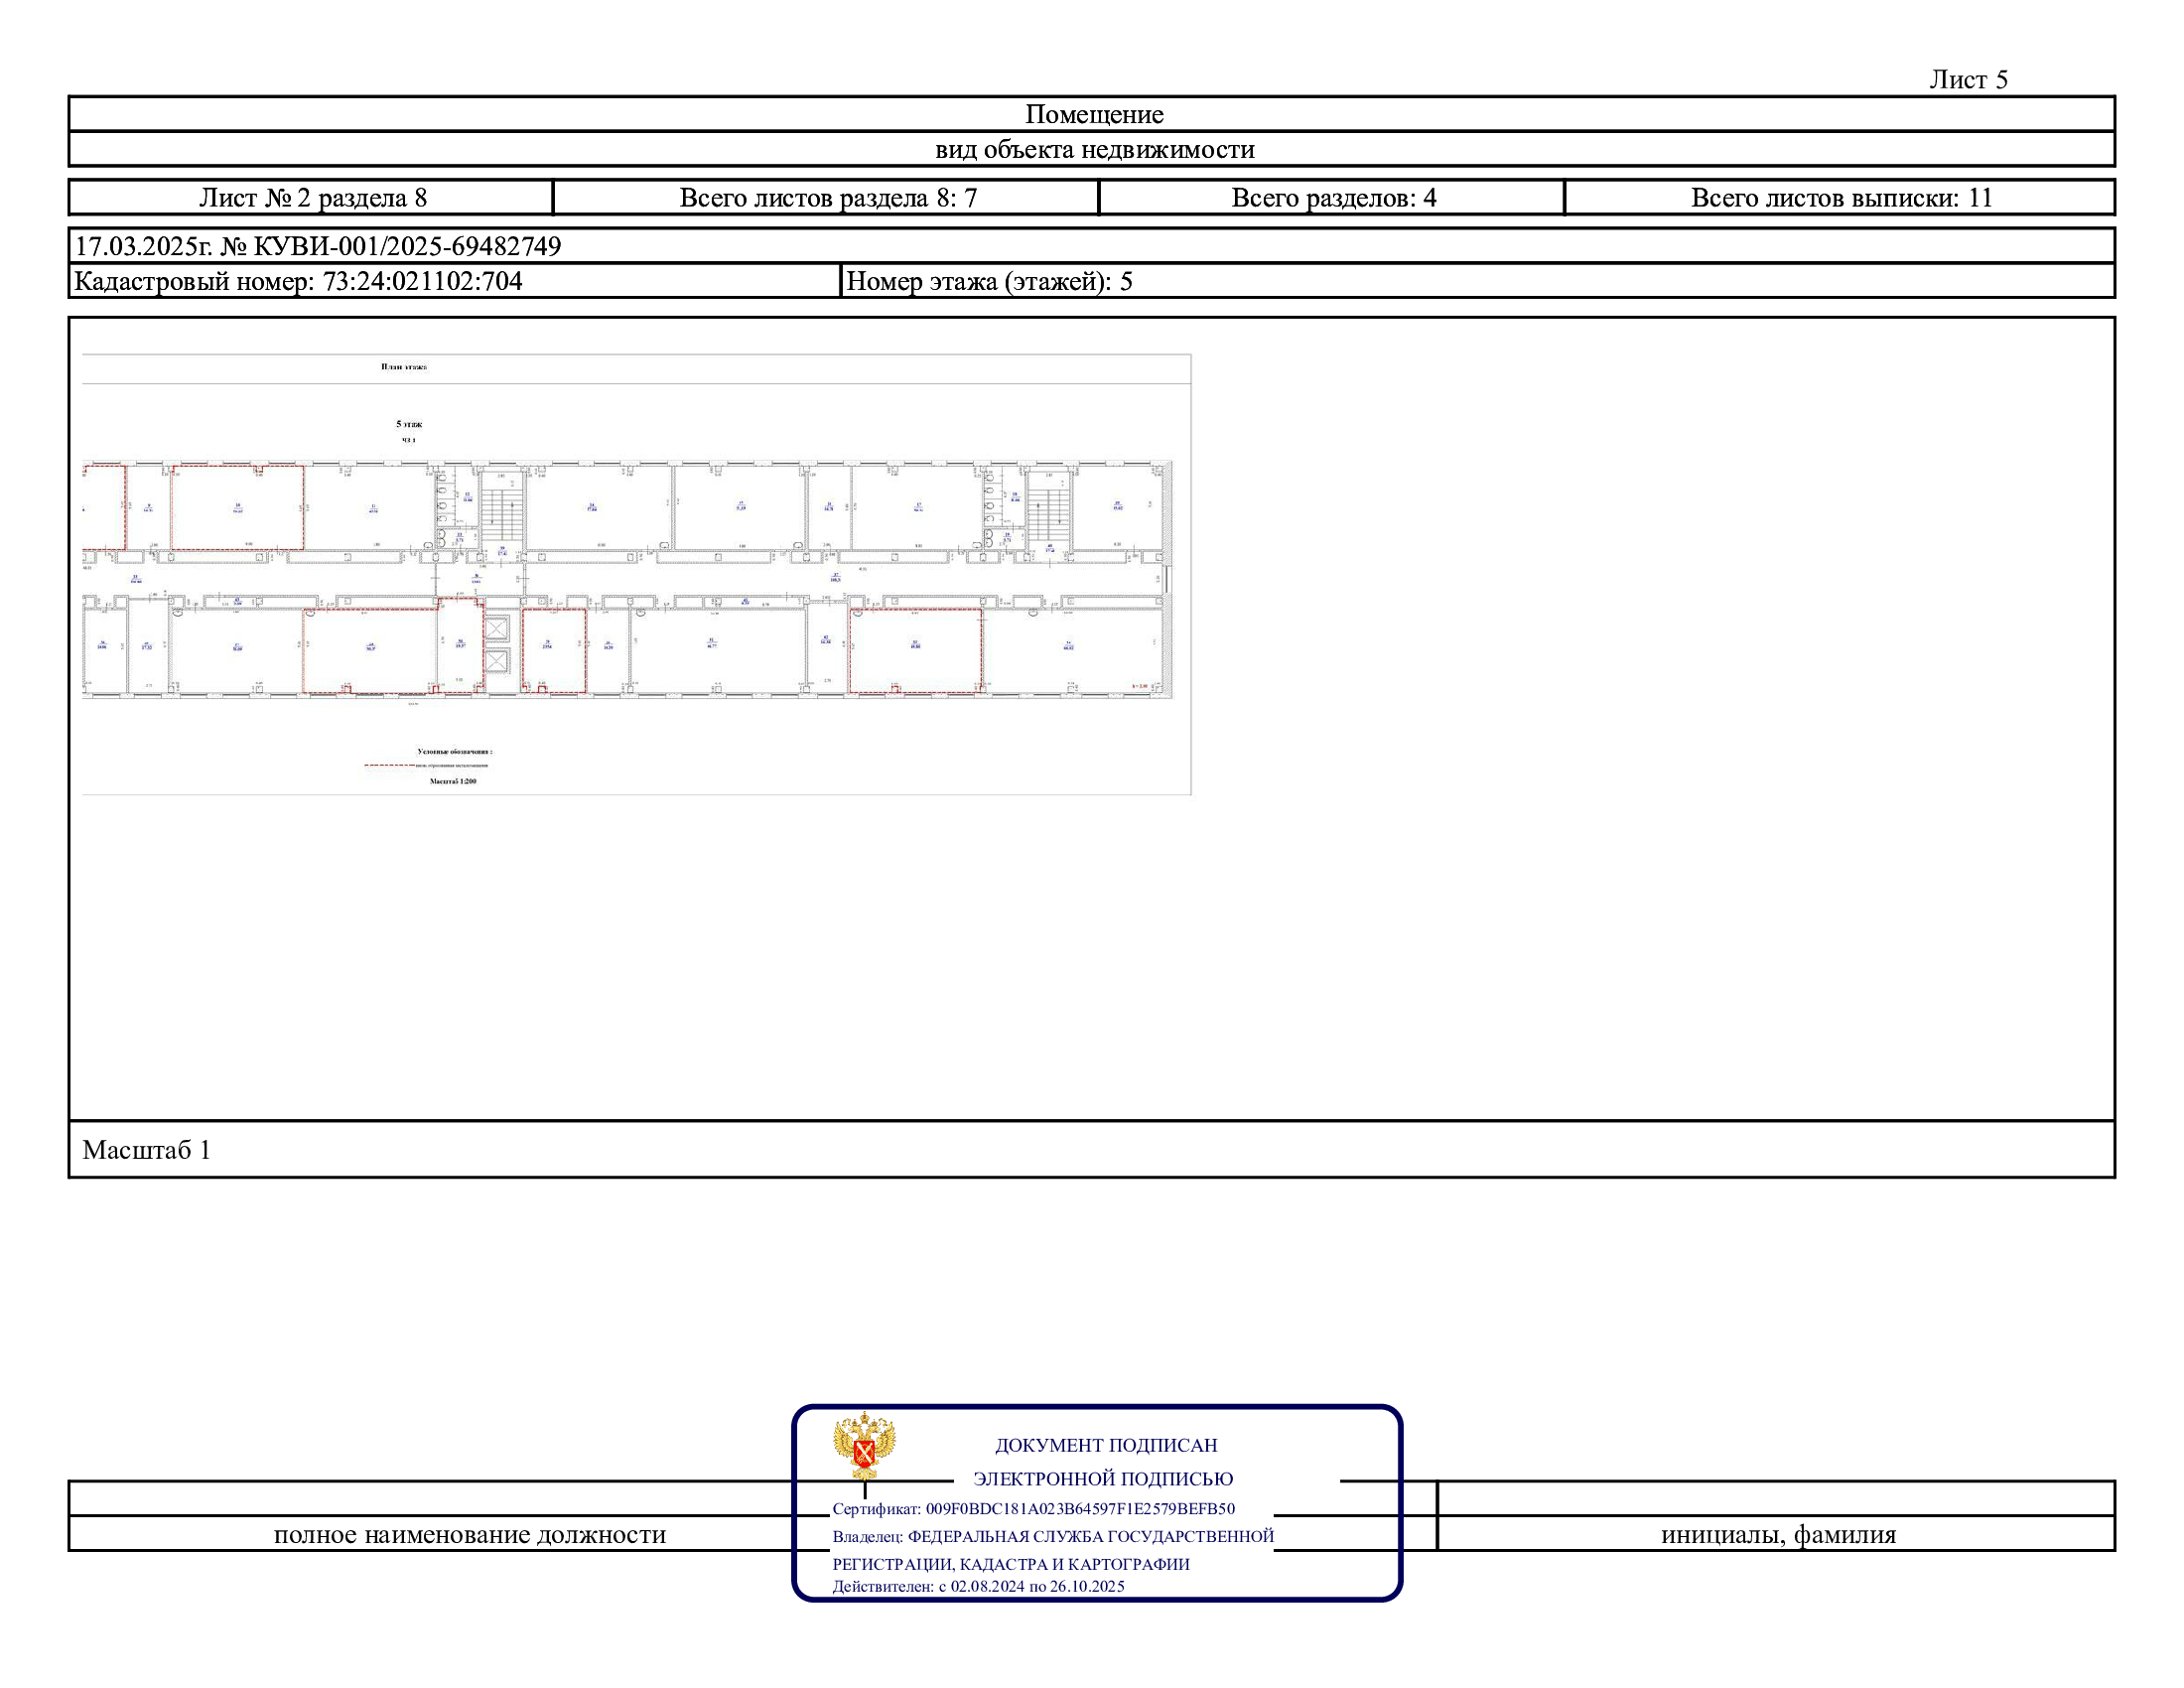Click the 'инициалы, фамилия' caption
The width and height of the screenshot is (2184, 1688).
(x=1778, y=1534)
